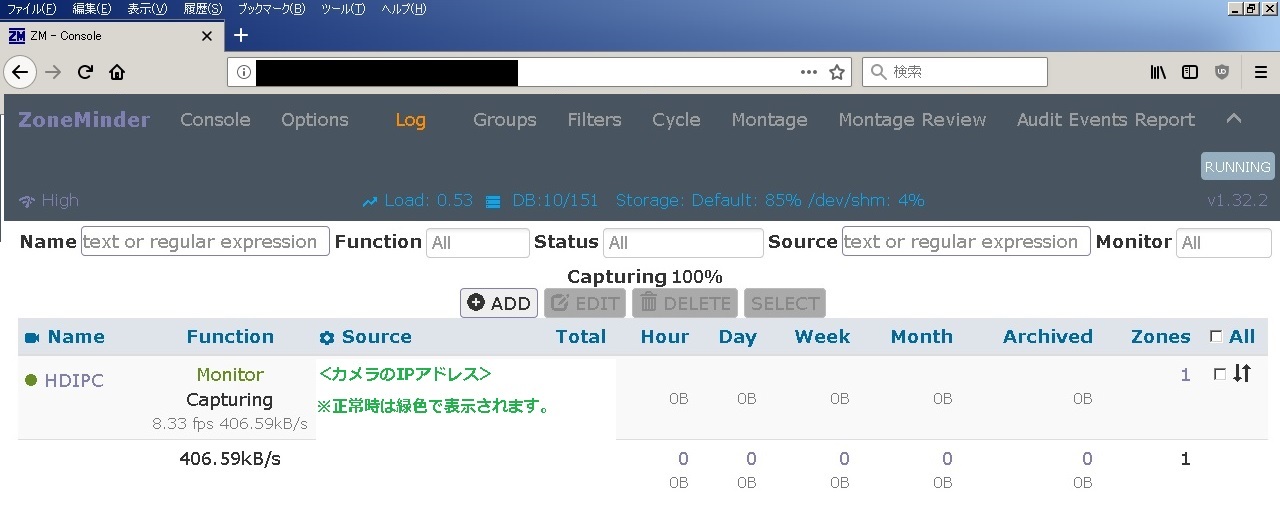The image size is (1280, 520).
Task: Open the Status filter dropdown
Action: point(684,243)
